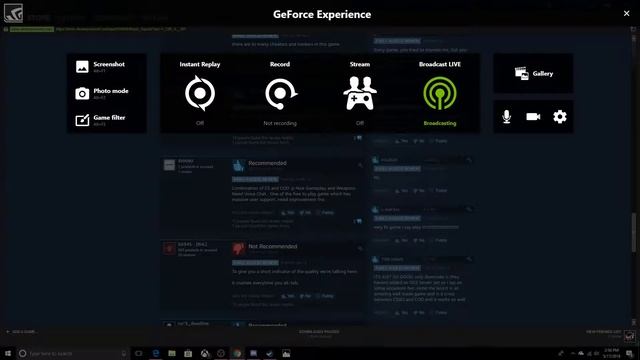Open the Photos app on the taskbar
Image resolution: width=640 pixels, height=360 pixels.
tap(286, 353)
